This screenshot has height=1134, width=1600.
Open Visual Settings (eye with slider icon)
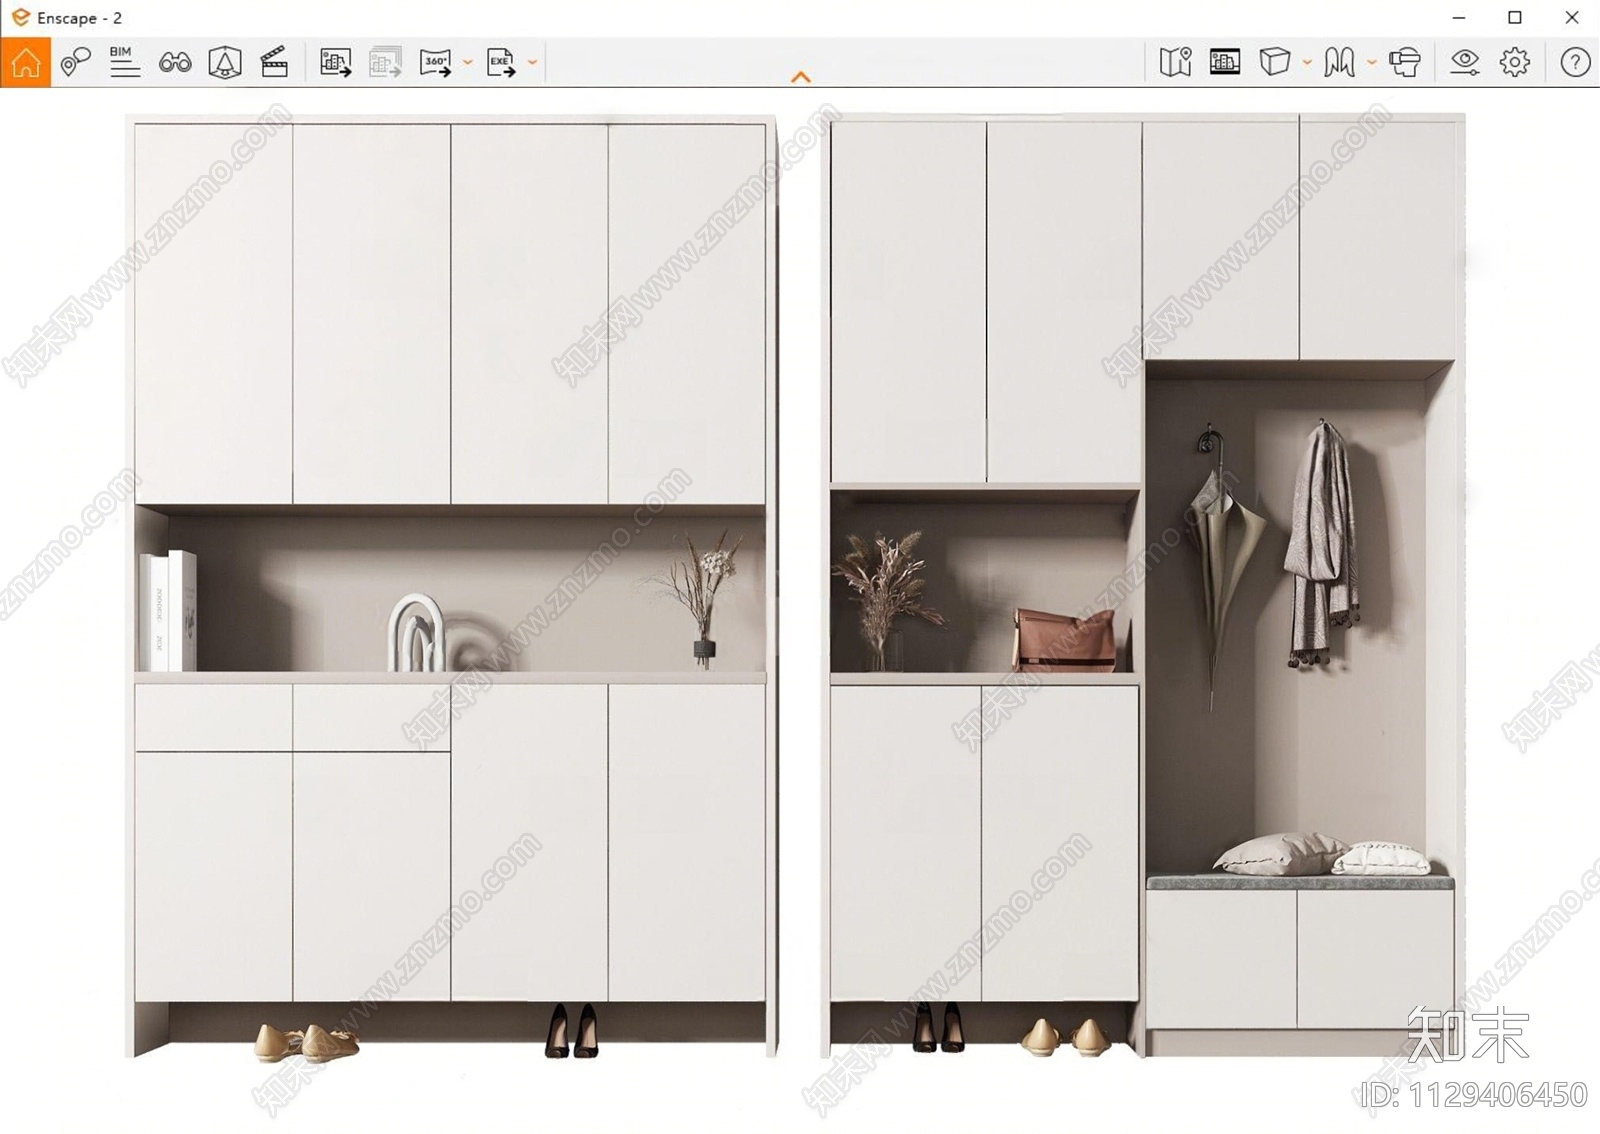[x=1465, y=62]
